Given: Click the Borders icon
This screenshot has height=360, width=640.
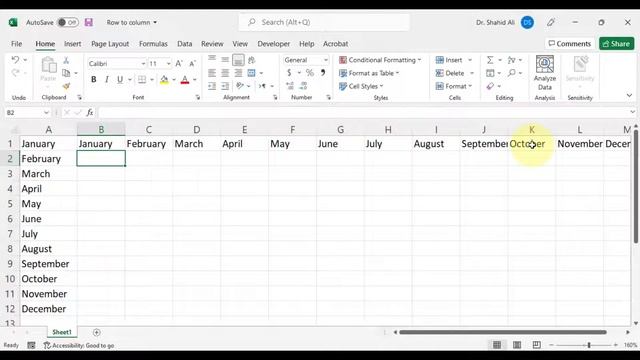Looking at the screenshot, I should point(142,79).
